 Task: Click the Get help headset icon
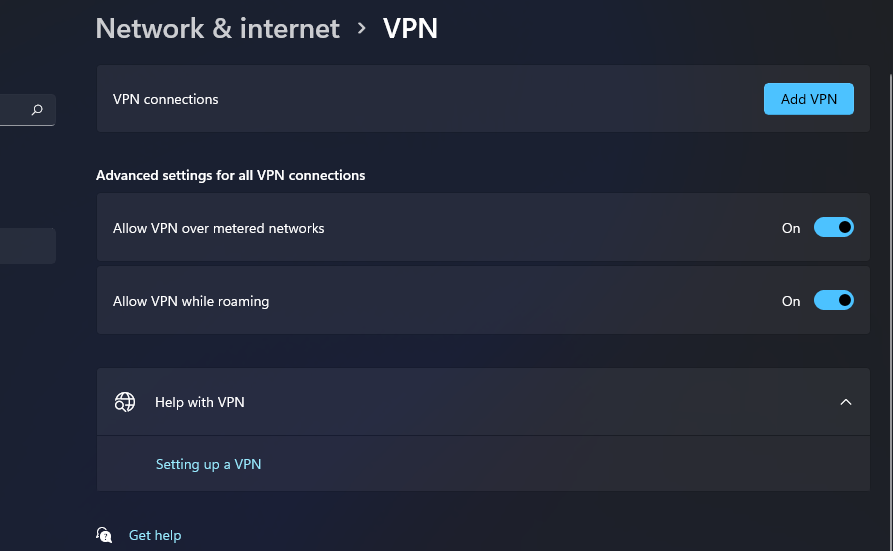(x=104, y=535)
